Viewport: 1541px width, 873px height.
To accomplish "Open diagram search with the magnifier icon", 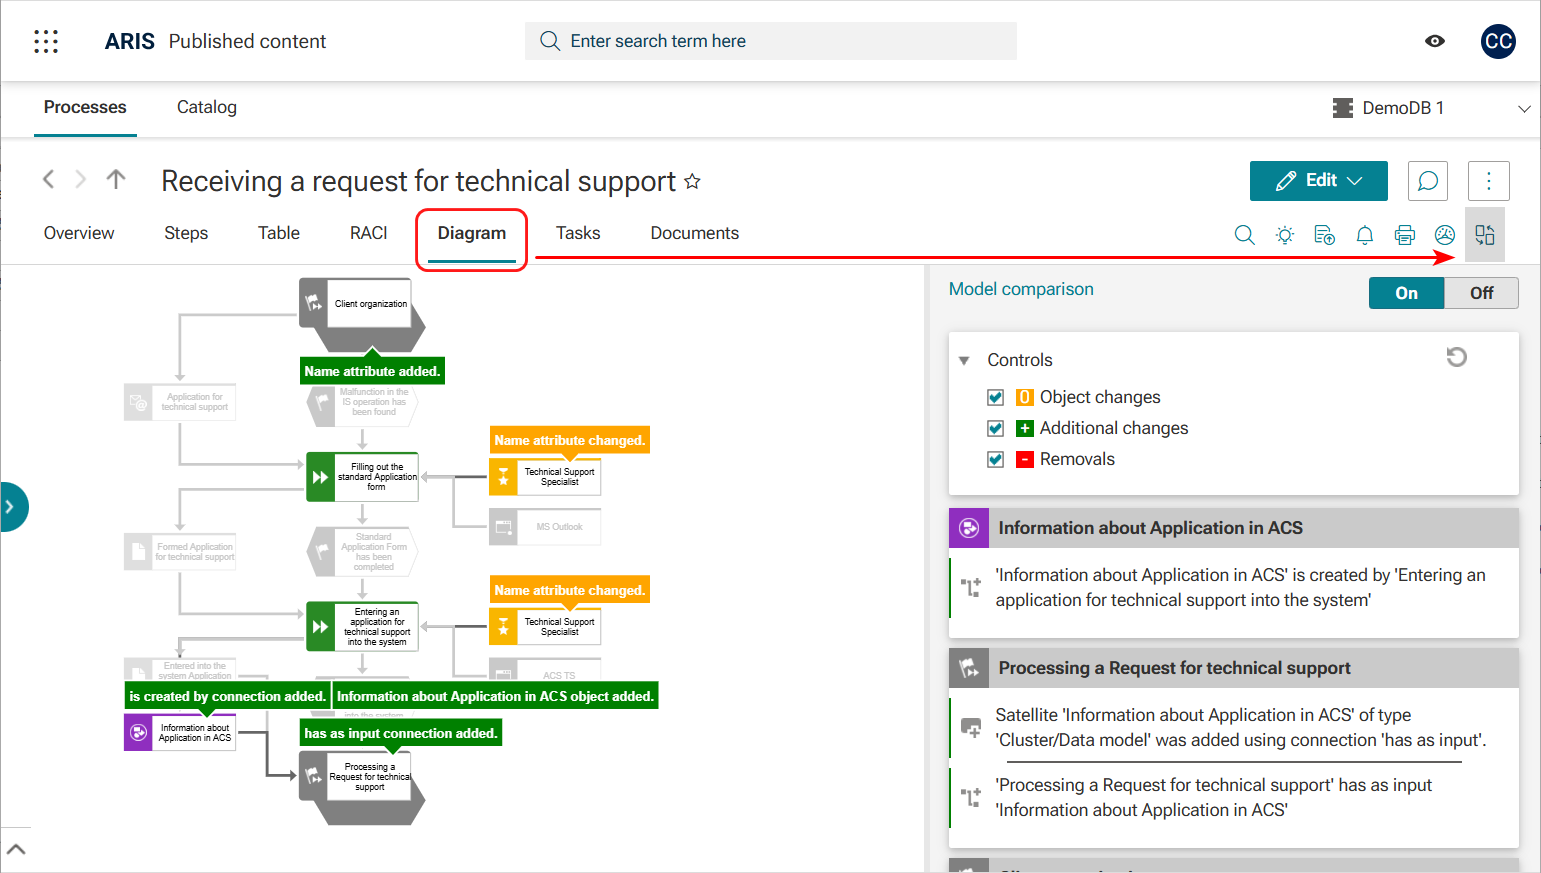I will click(x=1244, y=234).
